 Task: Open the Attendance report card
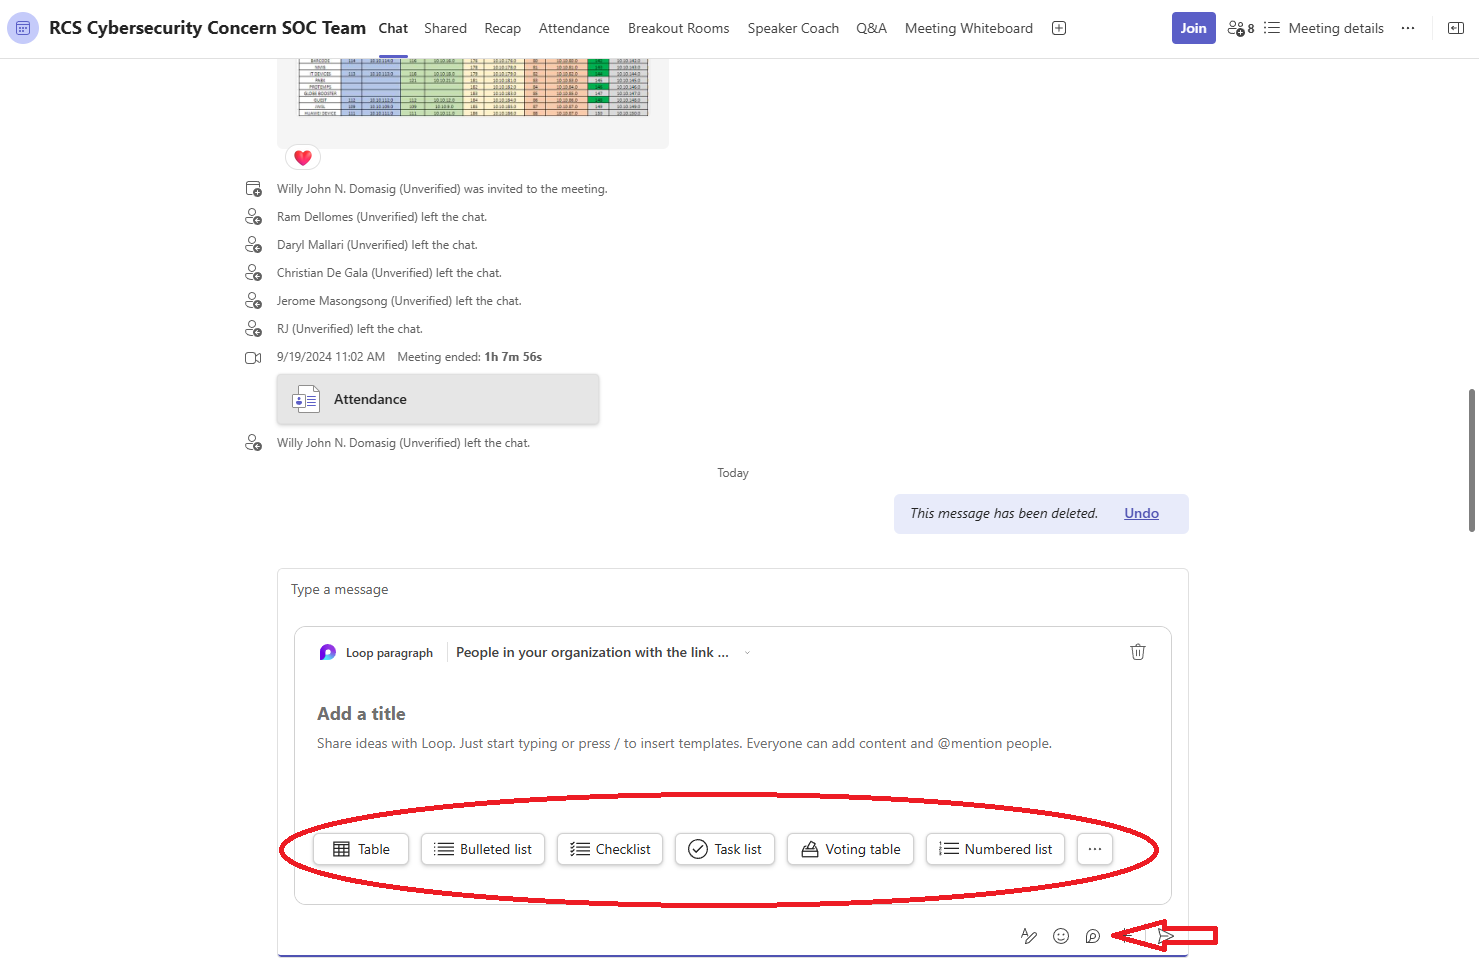pos(438,399)
